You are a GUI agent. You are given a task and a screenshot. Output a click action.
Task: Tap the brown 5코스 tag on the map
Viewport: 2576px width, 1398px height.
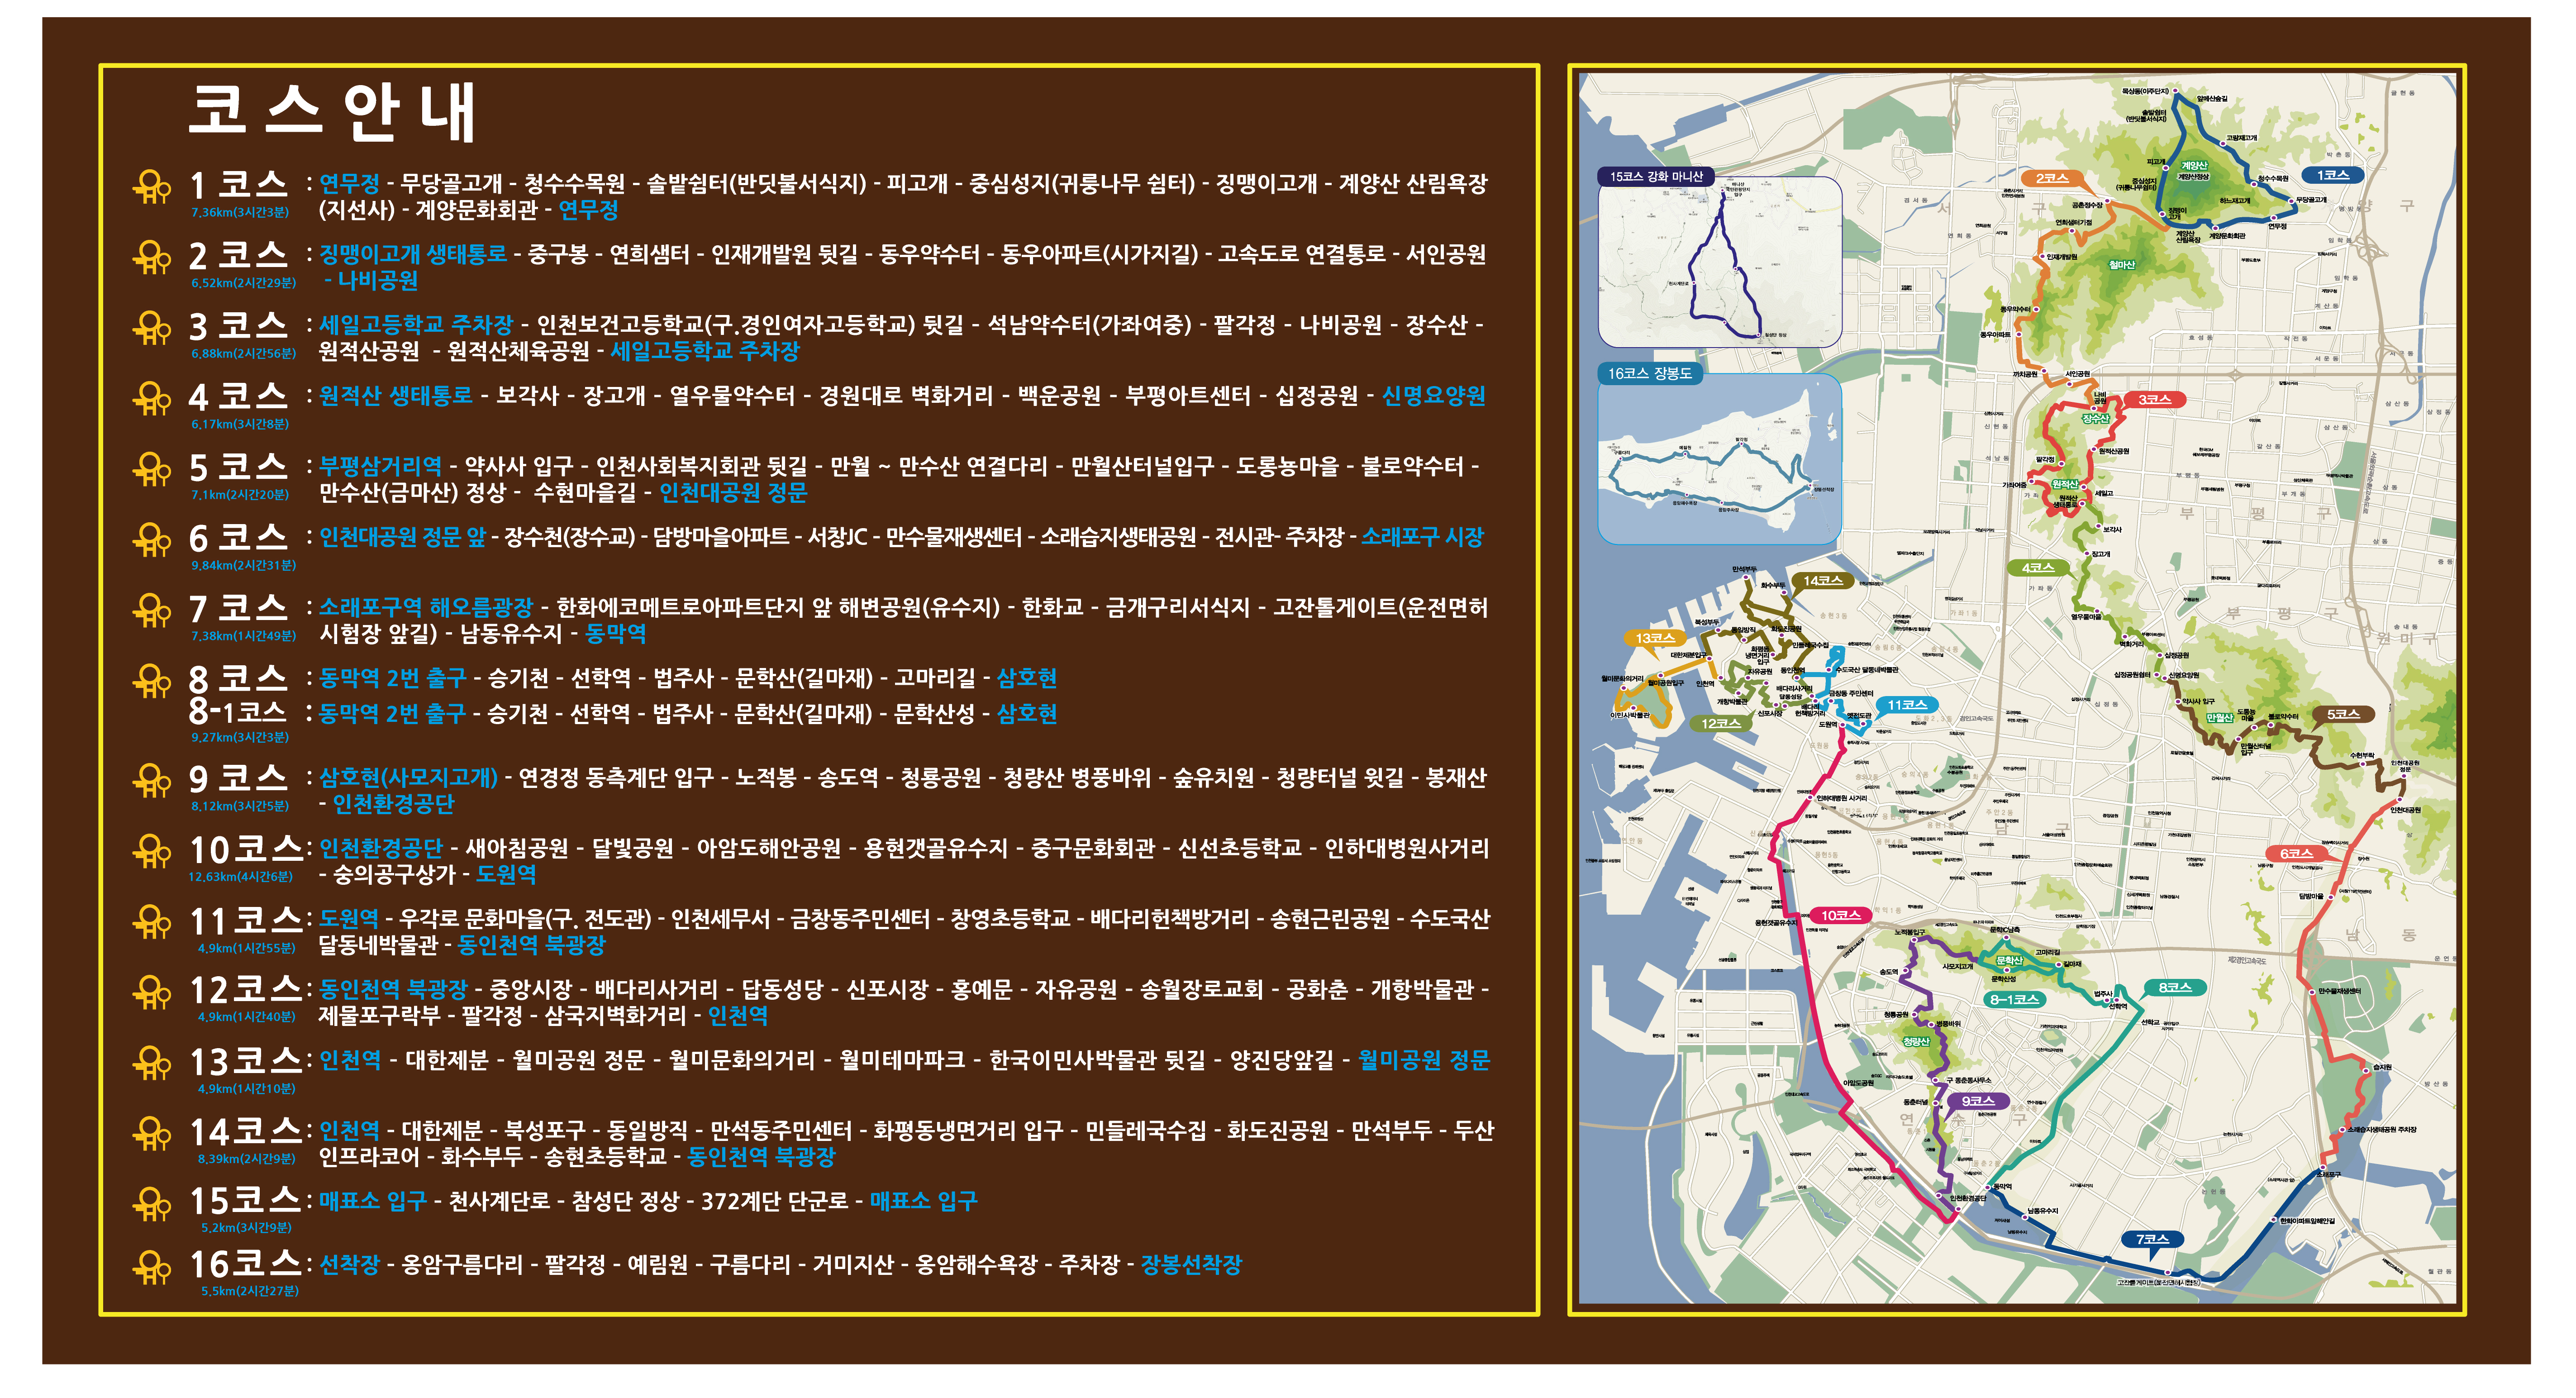[2343, 714]
